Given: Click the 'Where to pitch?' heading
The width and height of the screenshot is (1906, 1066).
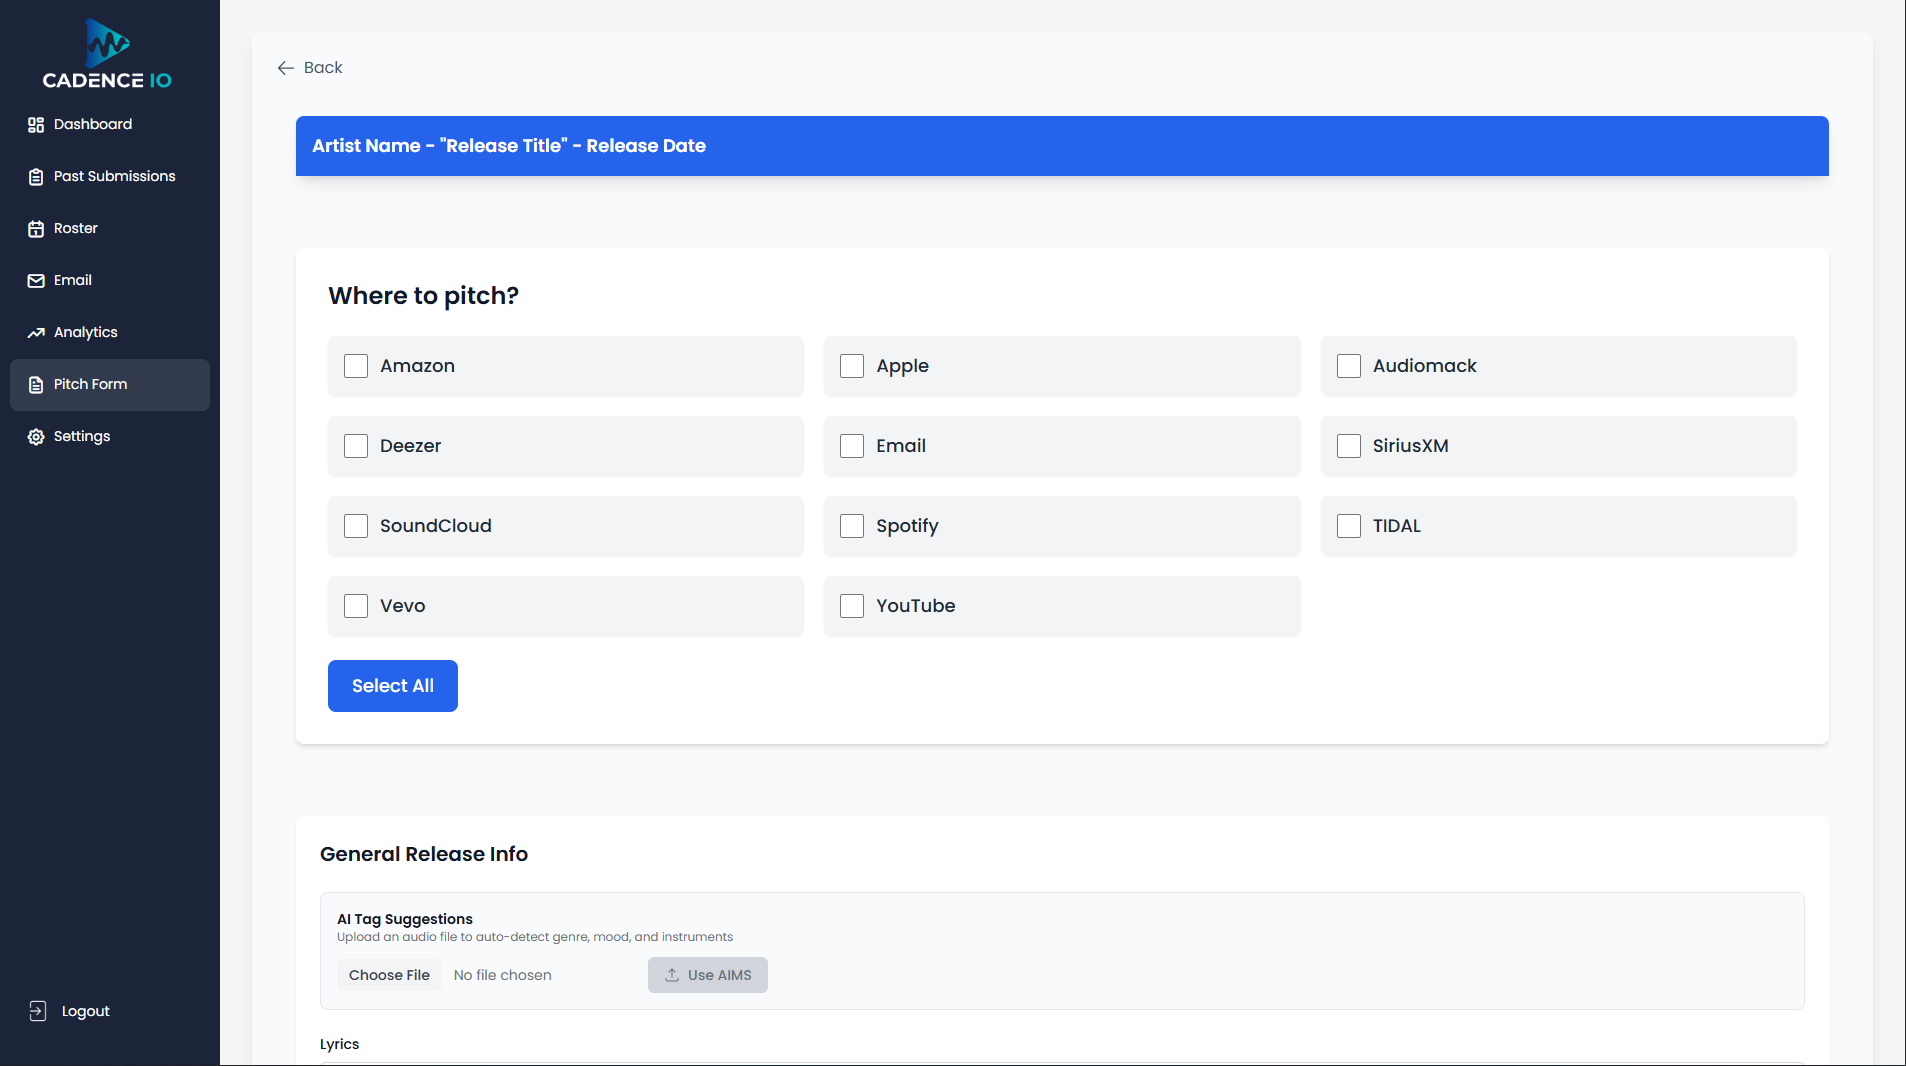Looking at the screenshot, I should click(424, 296).
